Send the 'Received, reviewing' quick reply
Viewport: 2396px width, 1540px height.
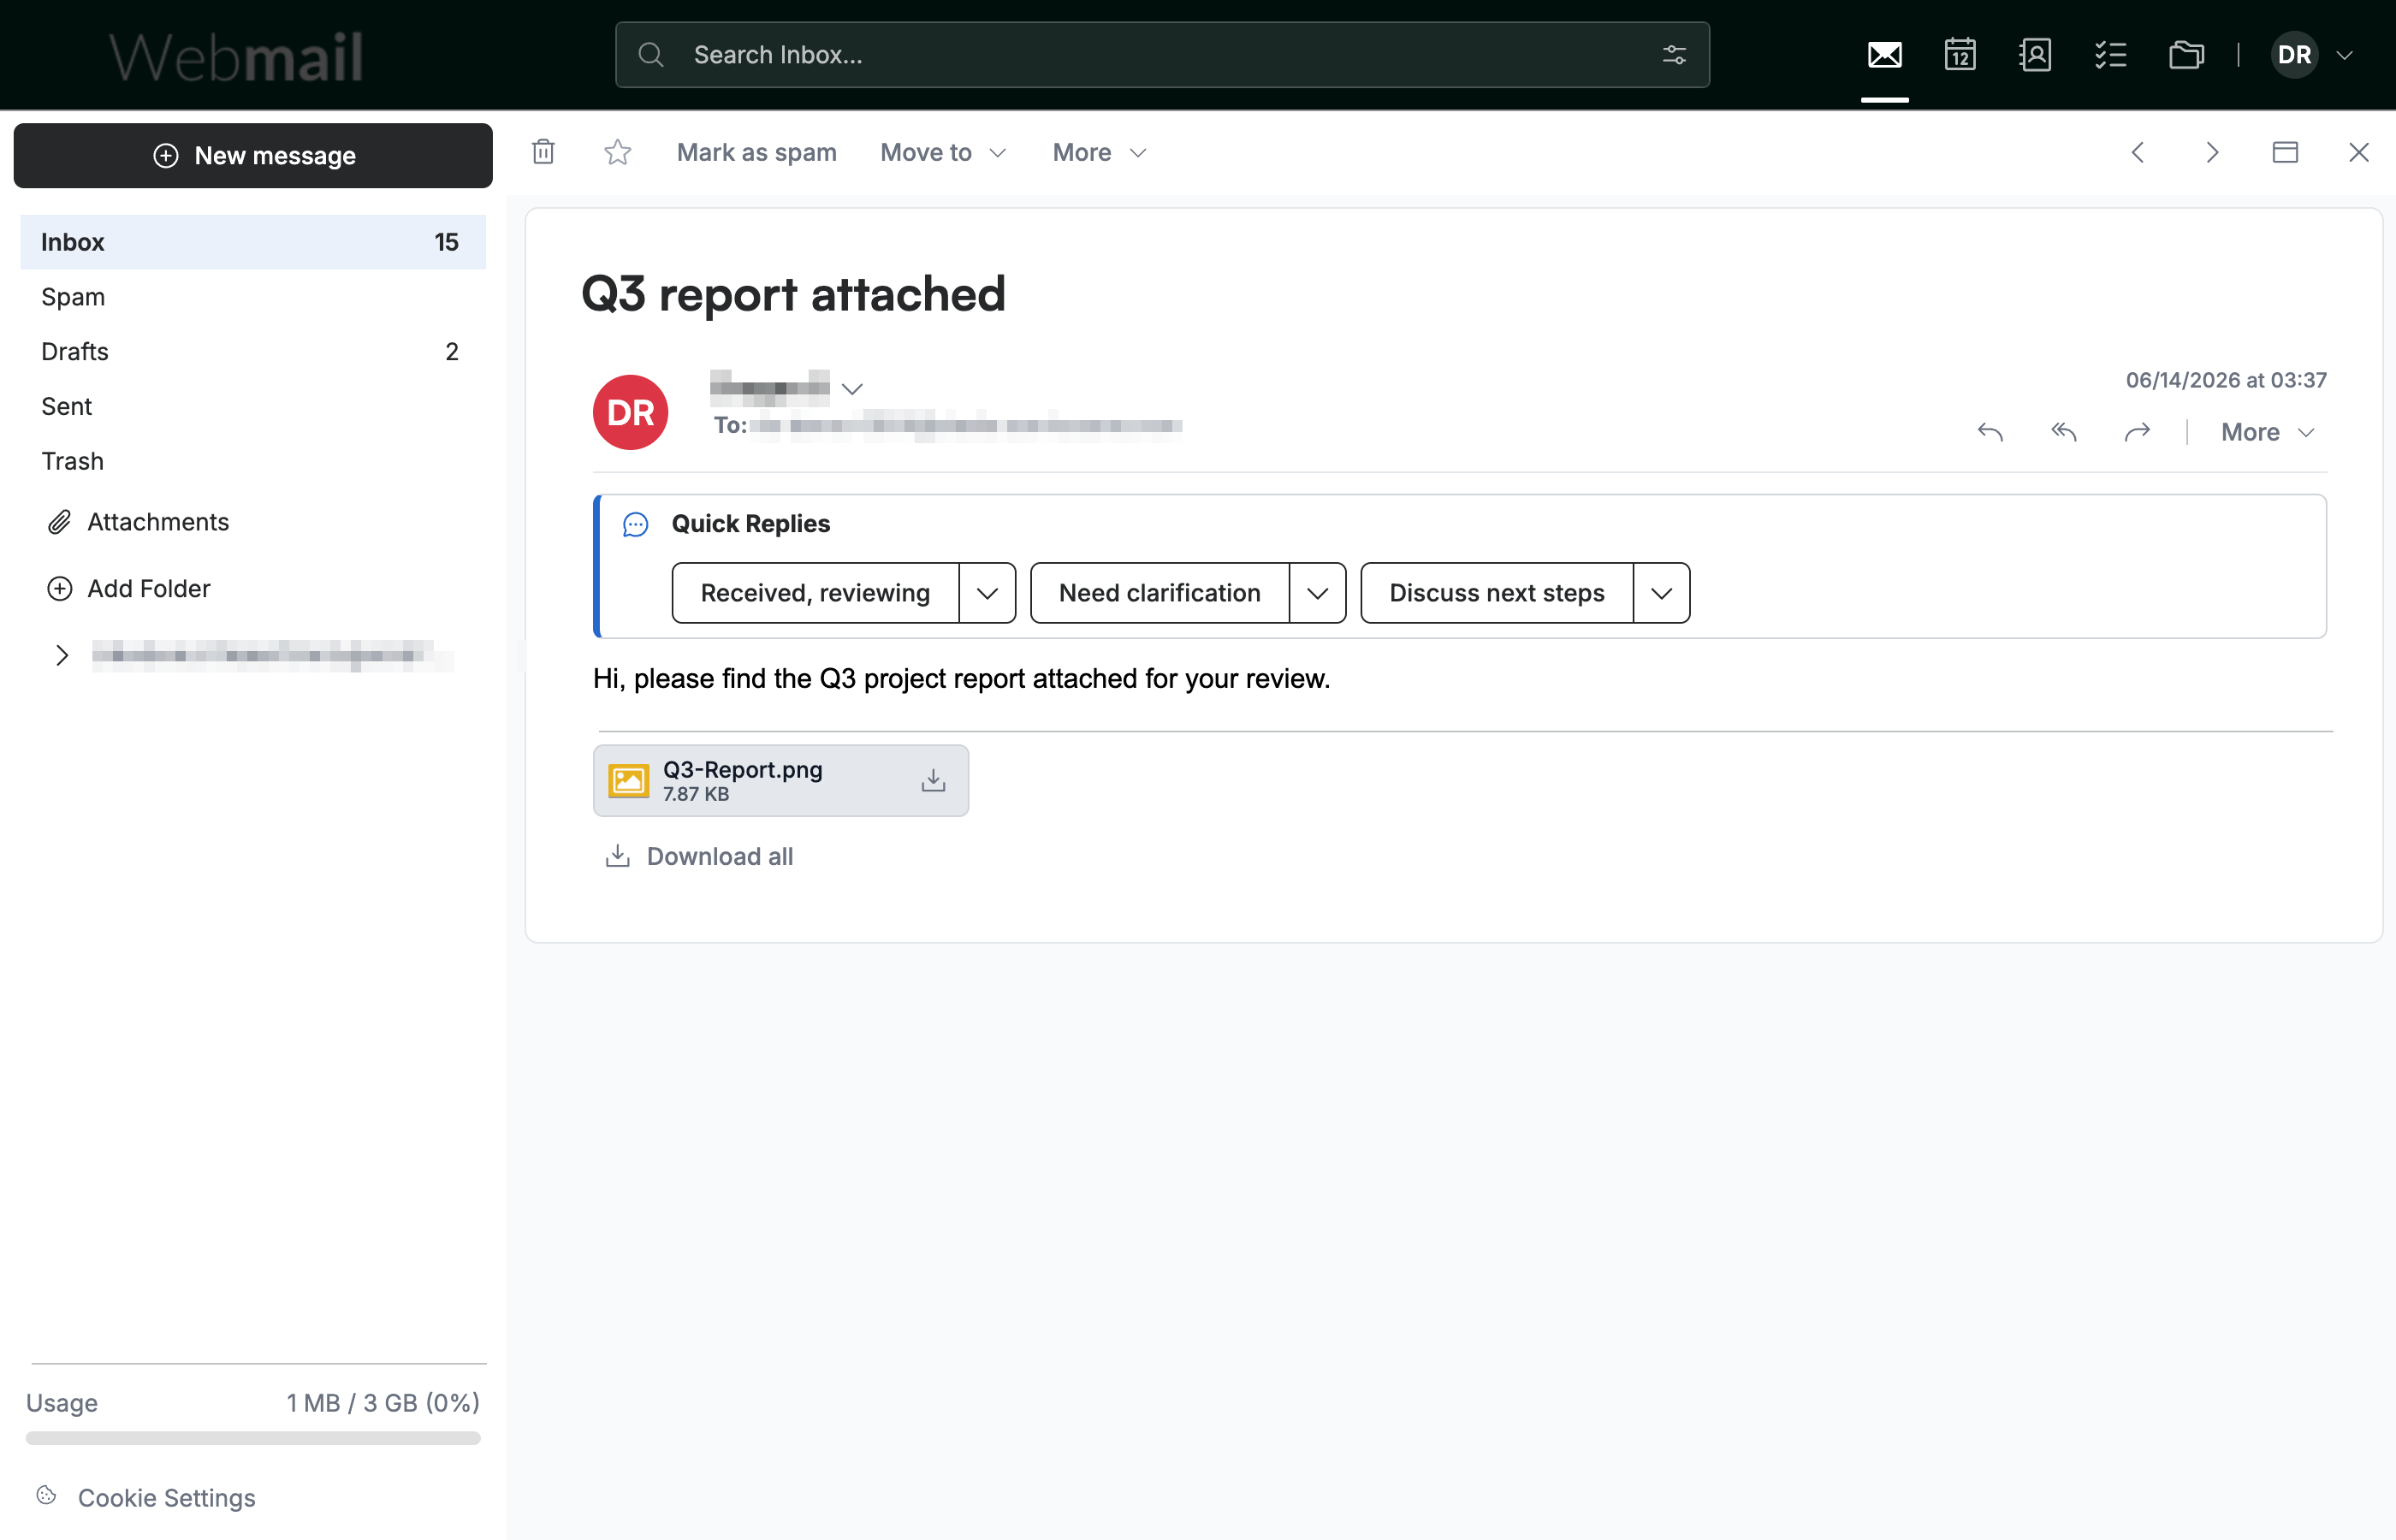click(815, 593)
